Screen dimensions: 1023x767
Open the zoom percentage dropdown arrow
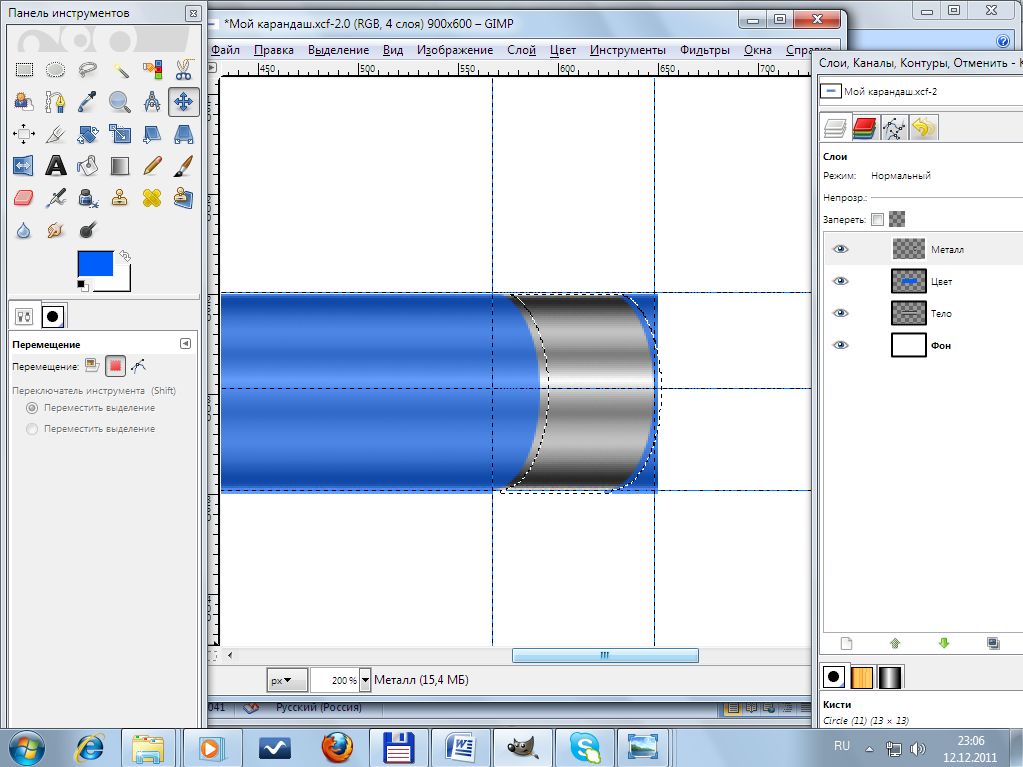(365, 680)
